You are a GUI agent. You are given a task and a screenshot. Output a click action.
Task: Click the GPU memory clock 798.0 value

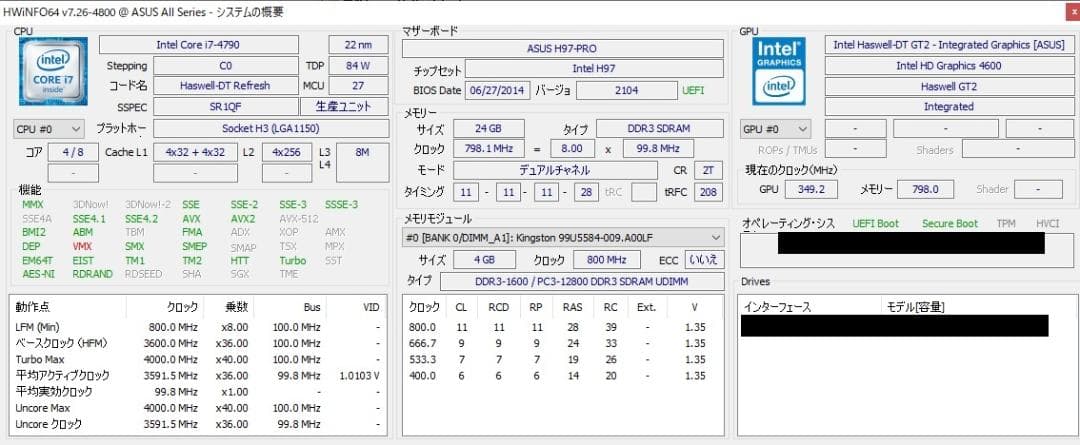[x=926, y=189]
